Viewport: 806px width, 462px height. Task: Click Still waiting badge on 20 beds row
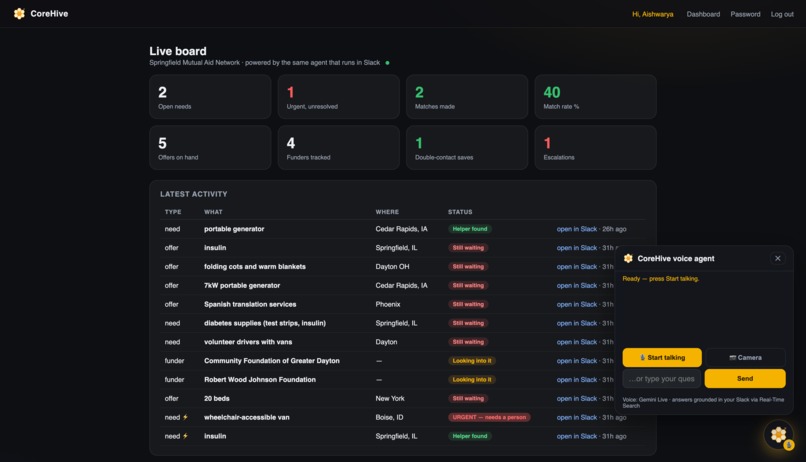468,399
